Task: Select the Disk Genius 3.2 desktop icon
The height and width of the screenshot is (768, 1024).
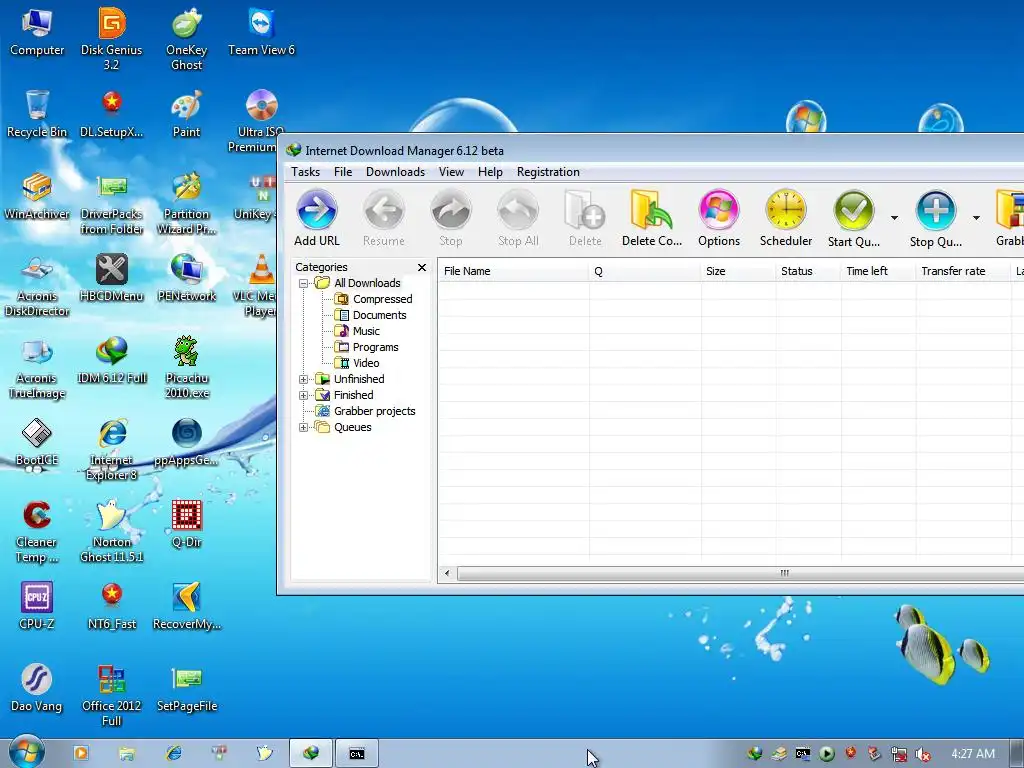Action: click(112, 39)
